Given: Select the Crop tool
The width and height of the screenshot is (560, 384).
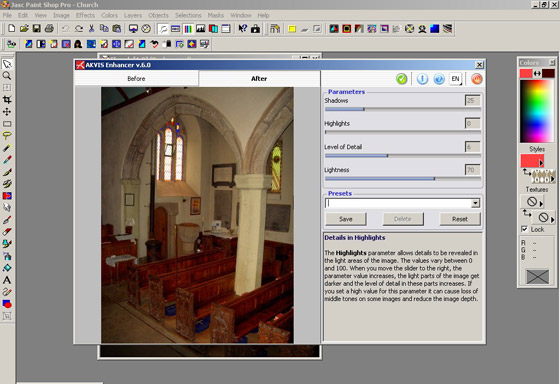Looking at the screenshot, I should coord(7,100).
